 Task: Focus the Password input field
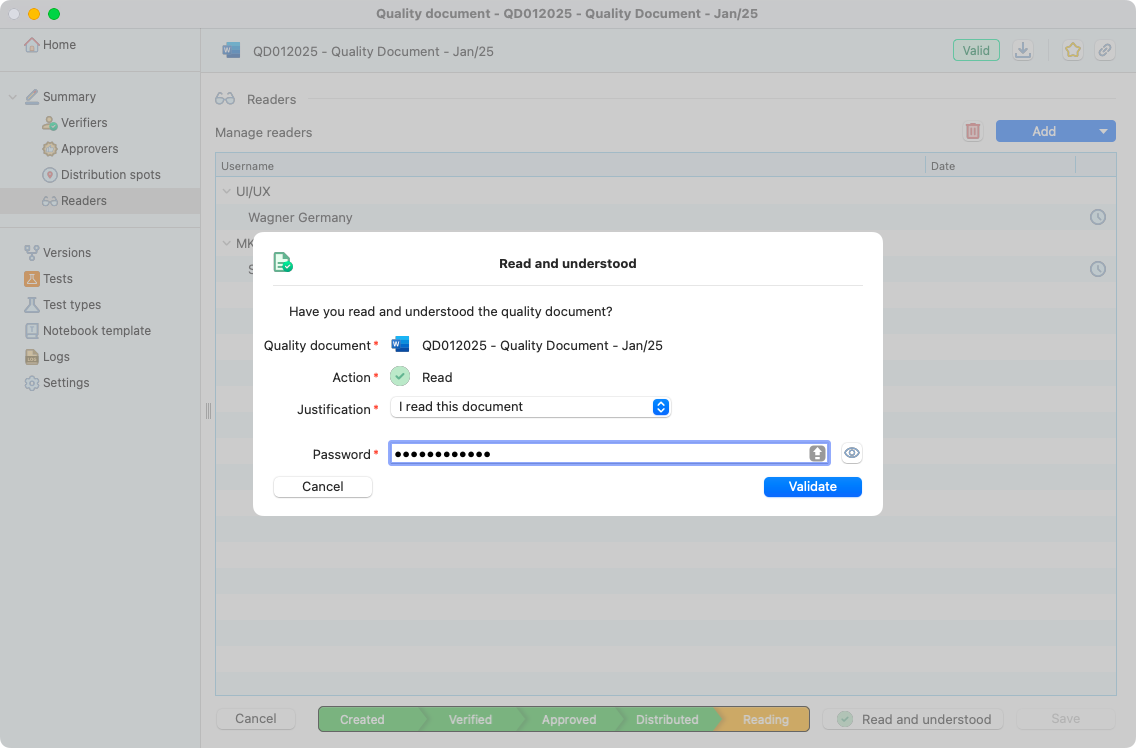coord(609,454)
